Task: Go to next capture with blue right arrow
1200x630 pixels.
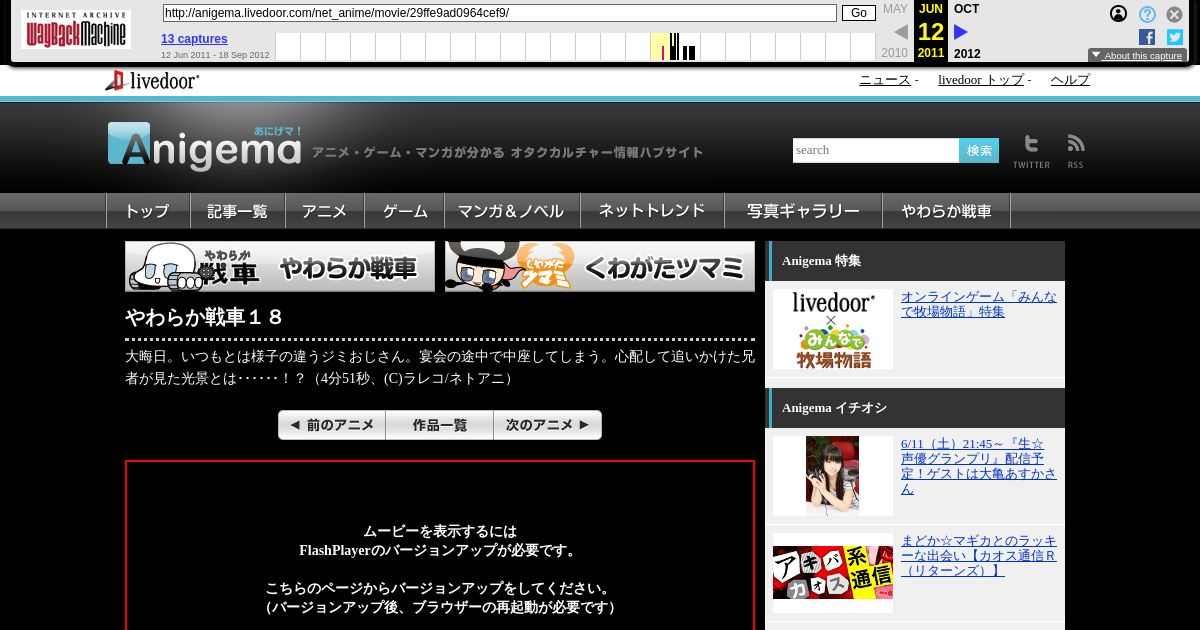Action: (x=961, y=32)
